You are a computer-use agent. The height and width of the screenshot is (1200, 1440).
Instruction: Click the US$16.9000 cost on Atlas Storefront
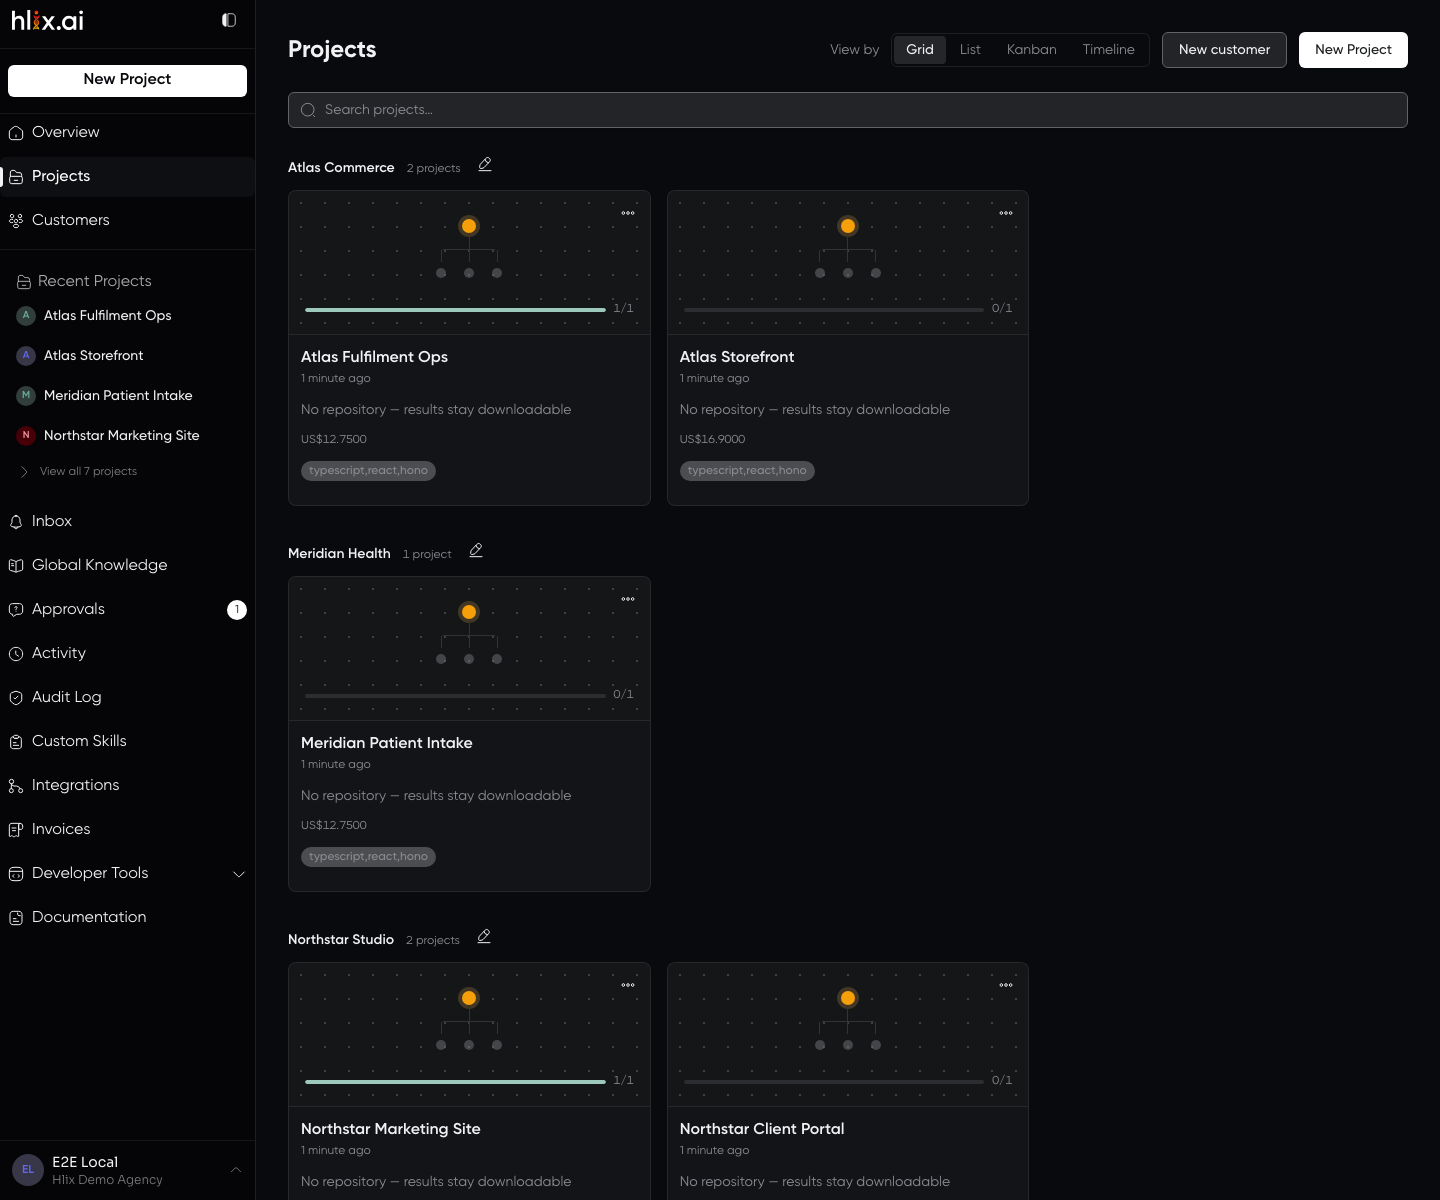[712, 439]
